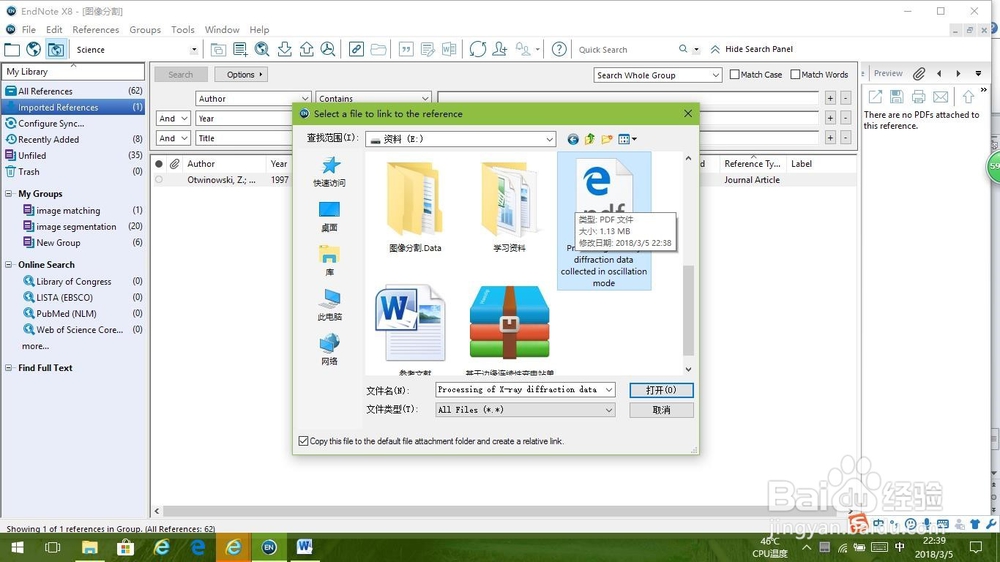Image resolution: width=1000 pixels, height=562 pixels.
Task: Click file dialog vertical scrollbar thumb
Action: [688, 309]
